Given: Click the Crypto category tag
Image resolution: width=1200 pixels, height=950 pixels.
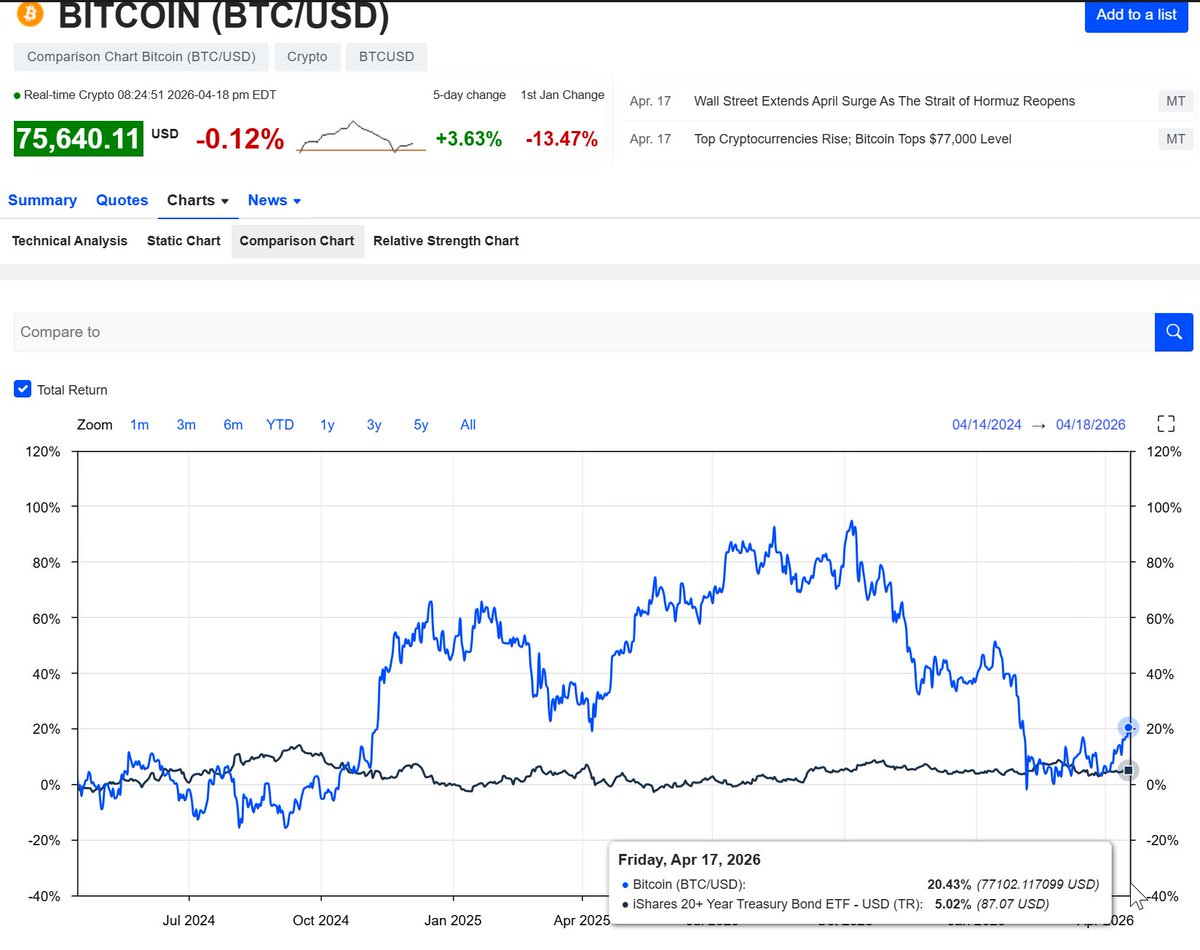Looking at the screenshot, I should click(307, 57).
